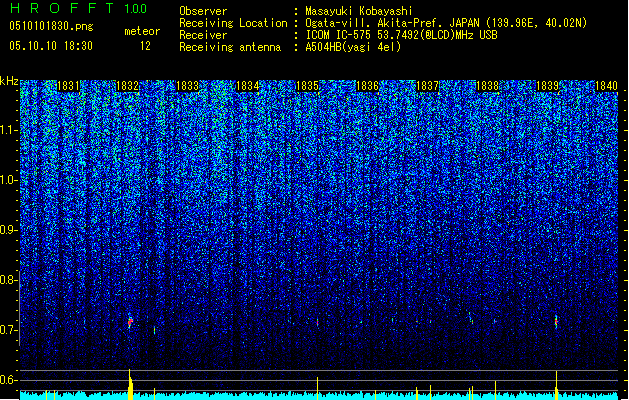The height and width of the screenshot is (400, 629).
Task: Click the ICOM IC-575 receiver text
Action: (401, 35)
